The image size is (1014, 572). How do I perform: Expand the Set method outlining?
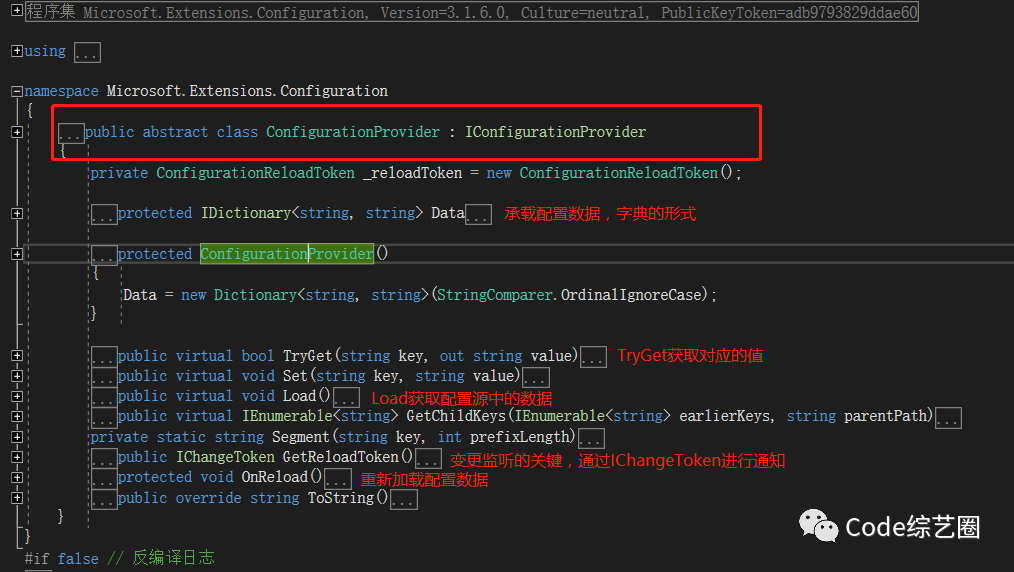[17, 376]
